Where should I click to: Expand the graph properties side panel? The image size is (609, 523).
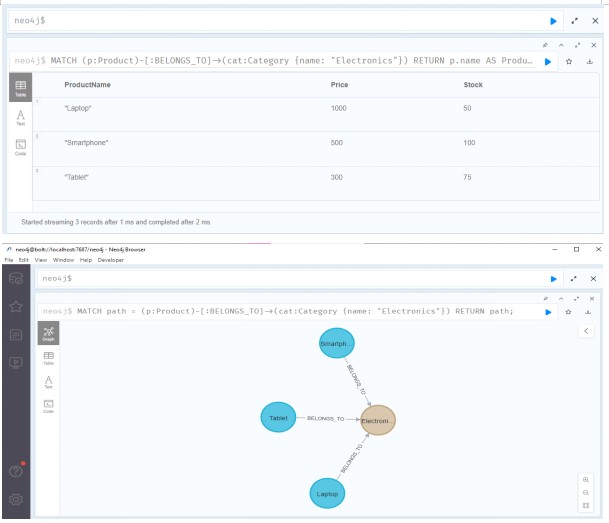pyautogui.click(x=585, y=331)
